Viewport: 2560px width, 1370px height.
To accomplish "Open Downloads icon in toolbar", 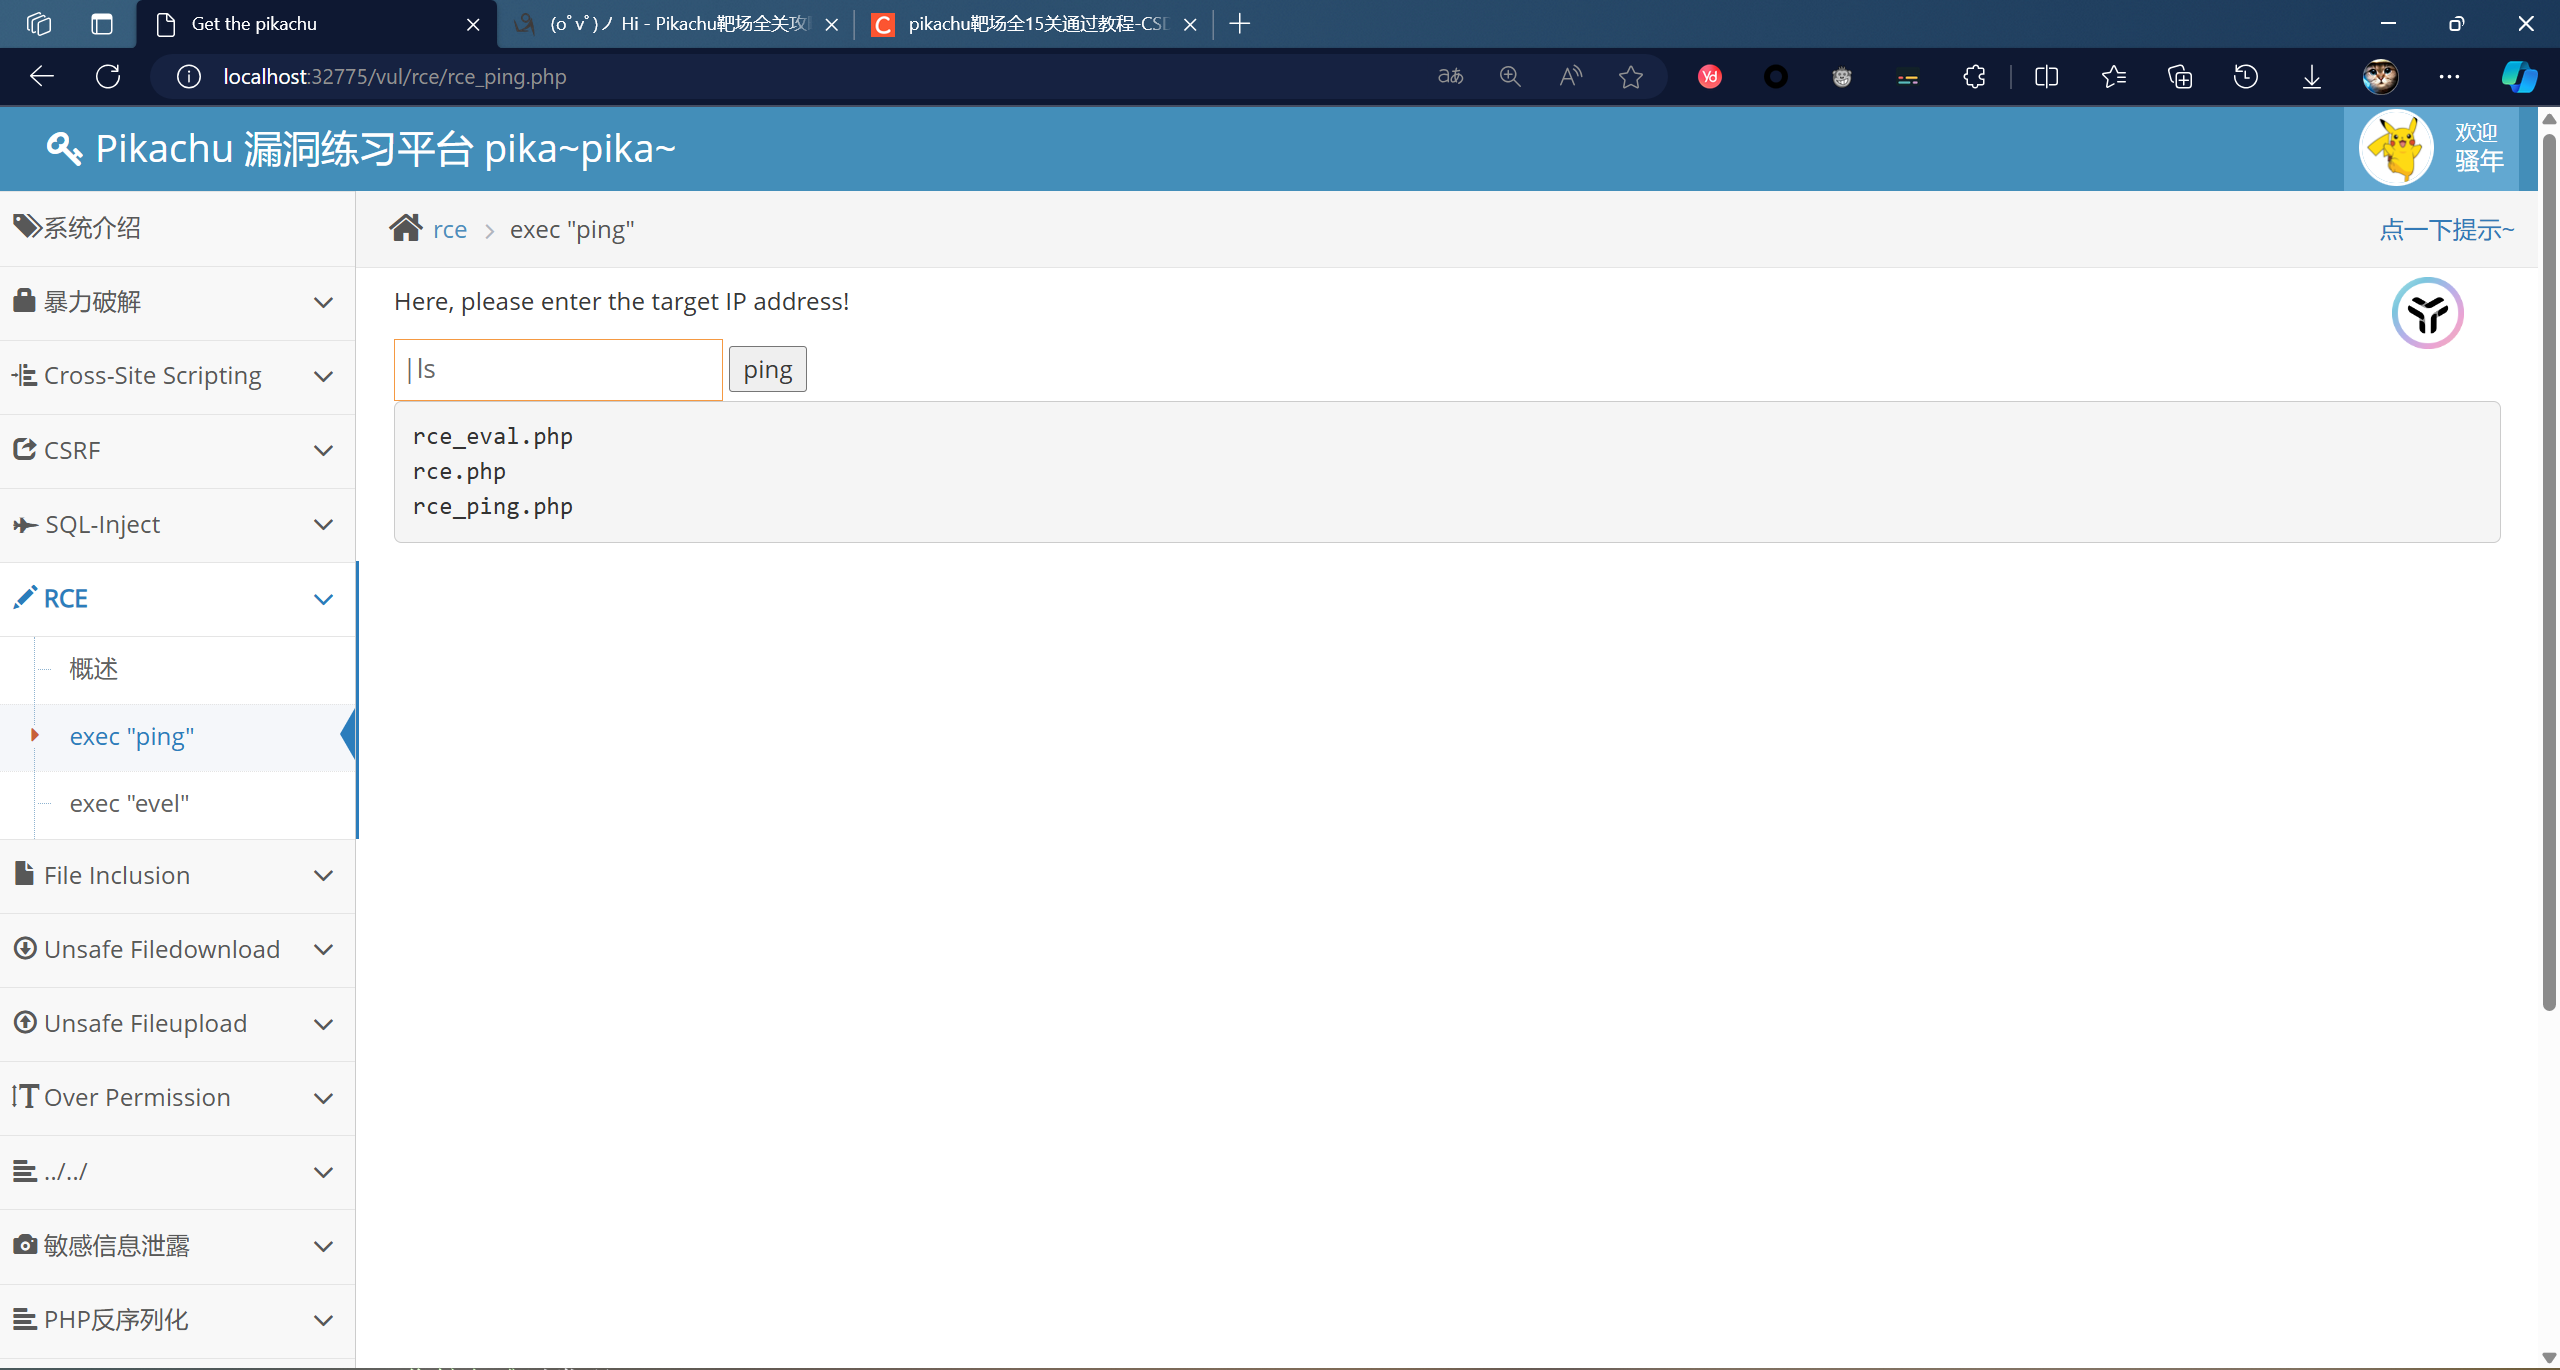I will [2311, 77].
